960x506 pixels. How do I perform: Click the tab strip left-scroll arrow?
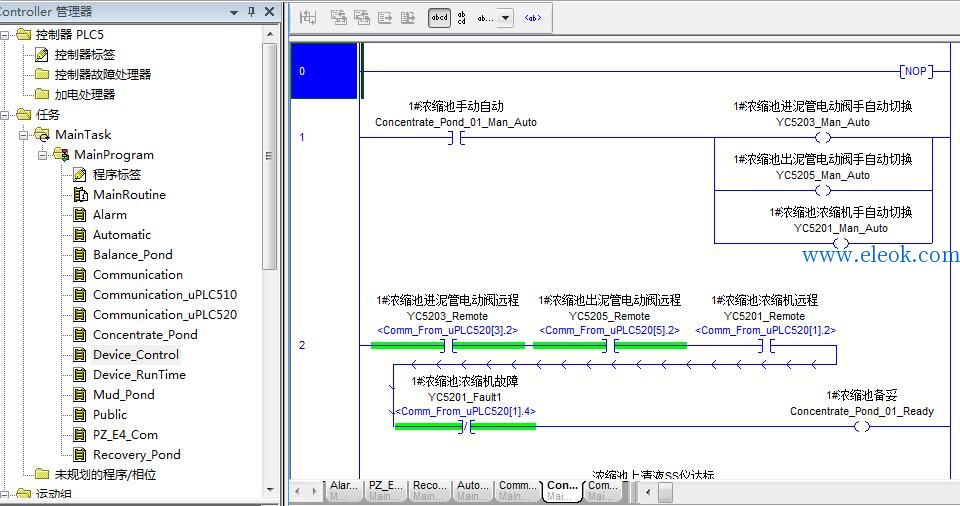point(298,491)
